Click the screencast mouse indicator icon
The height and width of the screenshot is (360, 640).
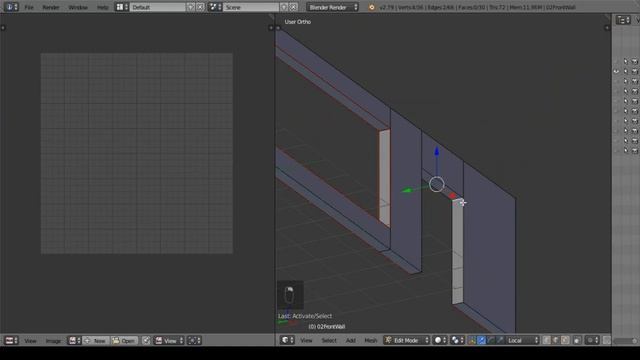(x=289, y=295)
